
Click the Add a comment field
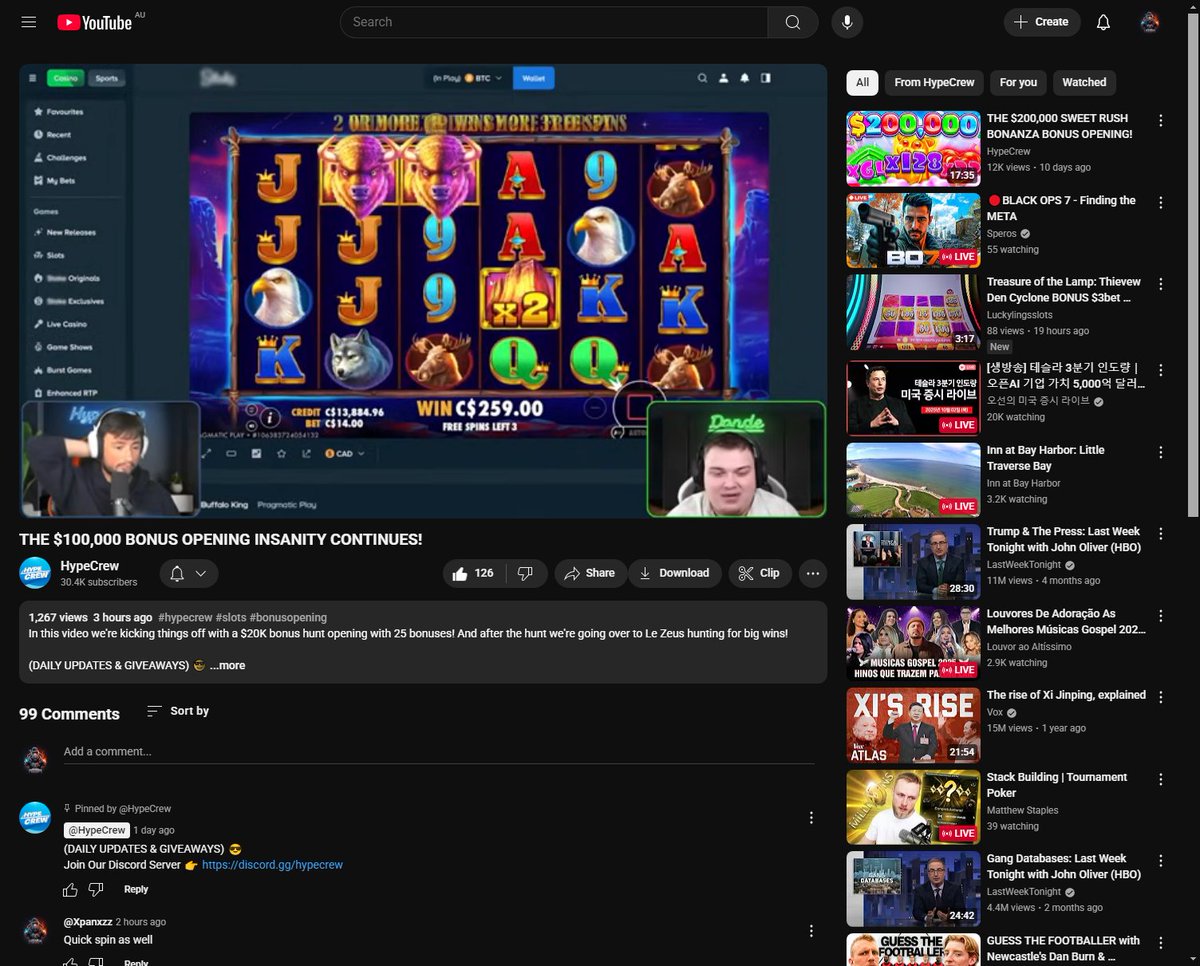click(438, 752)
